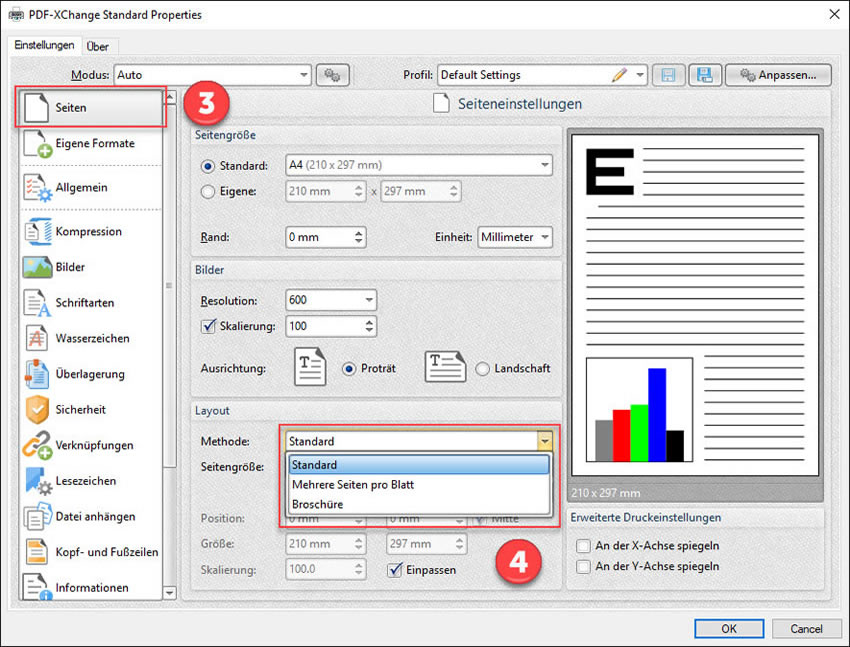The width and height of the screenshot is (850, 647).
Task: Click the page preview thumbnail
Action: click(x=694, y=306)
